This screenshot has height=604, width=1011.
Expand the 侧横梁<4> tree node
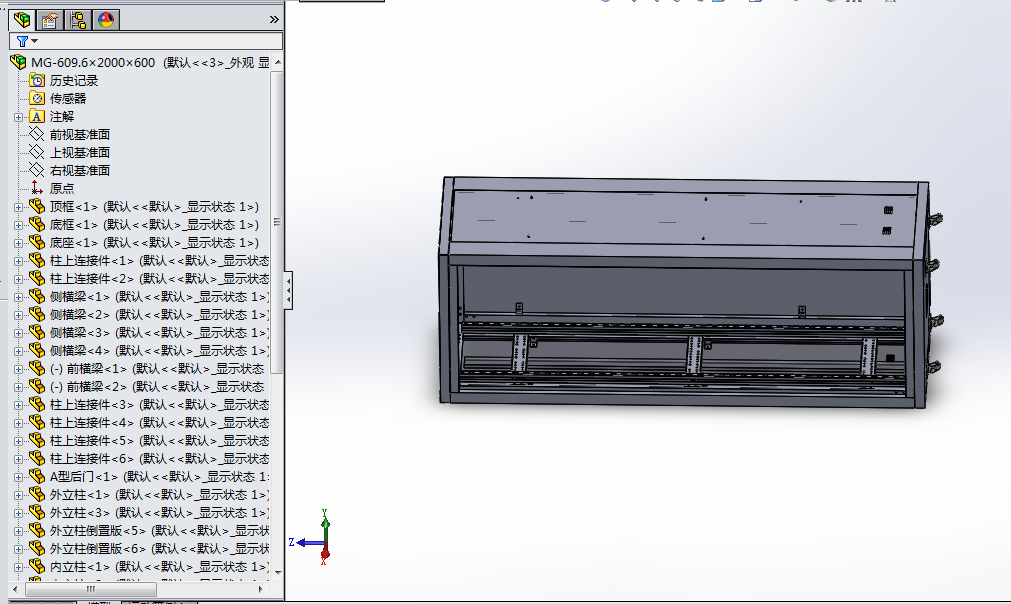pyautogui.click(x=18, y=351)
